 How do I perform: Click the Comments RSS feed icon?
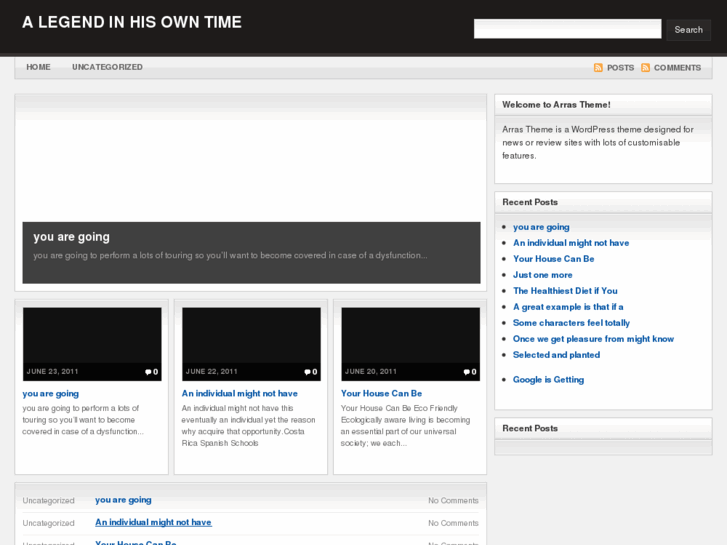pos(645,68)
